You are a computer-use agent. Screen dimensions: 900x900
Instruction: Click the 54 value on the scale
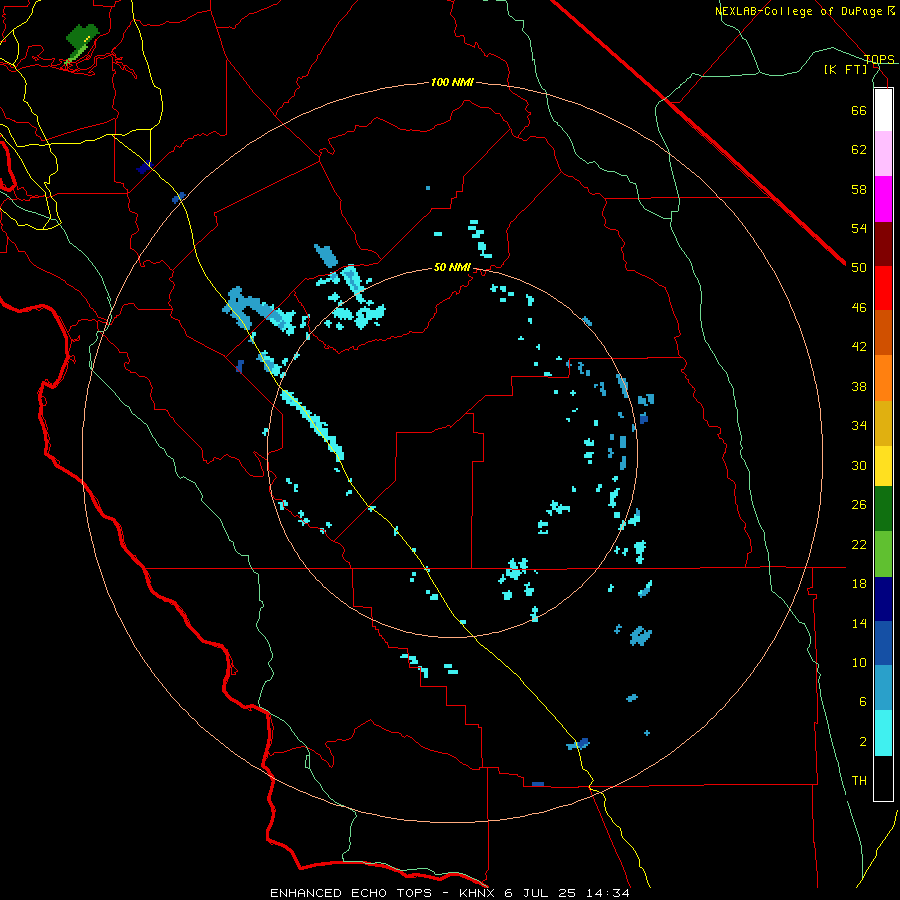click(859, 228)
